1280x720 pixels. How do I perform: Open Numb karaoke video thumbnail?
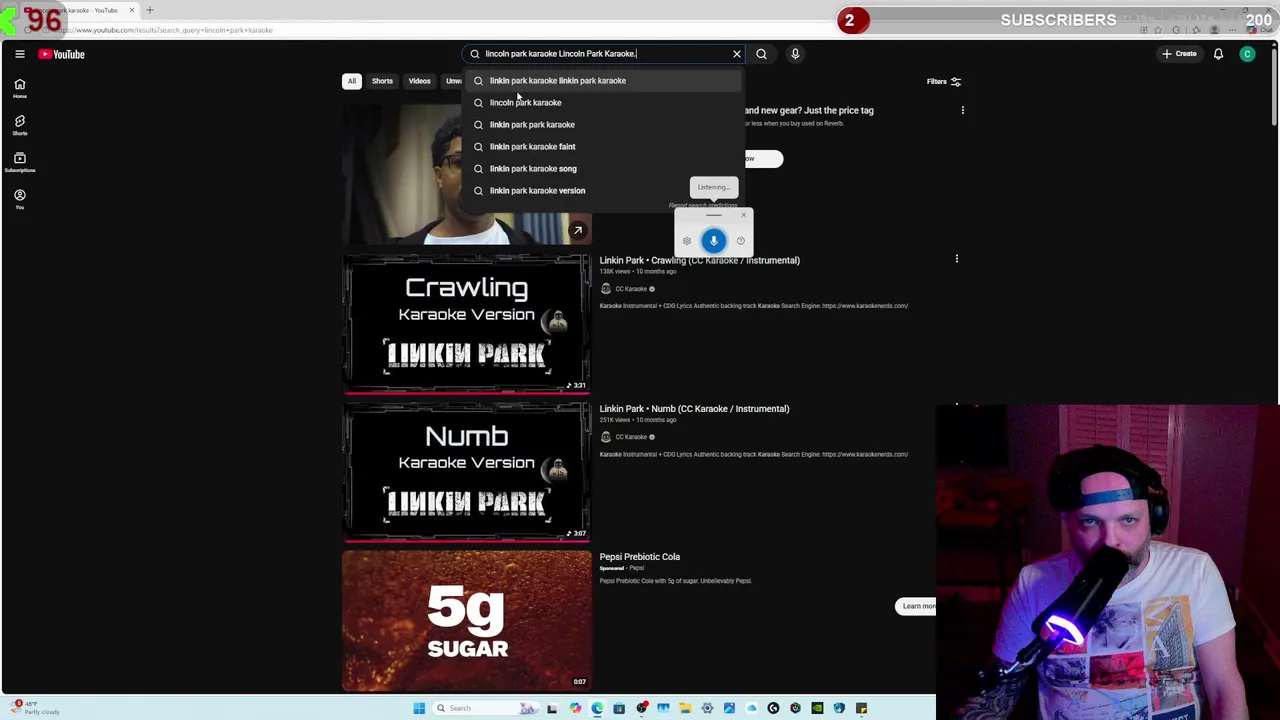point(467,471)
